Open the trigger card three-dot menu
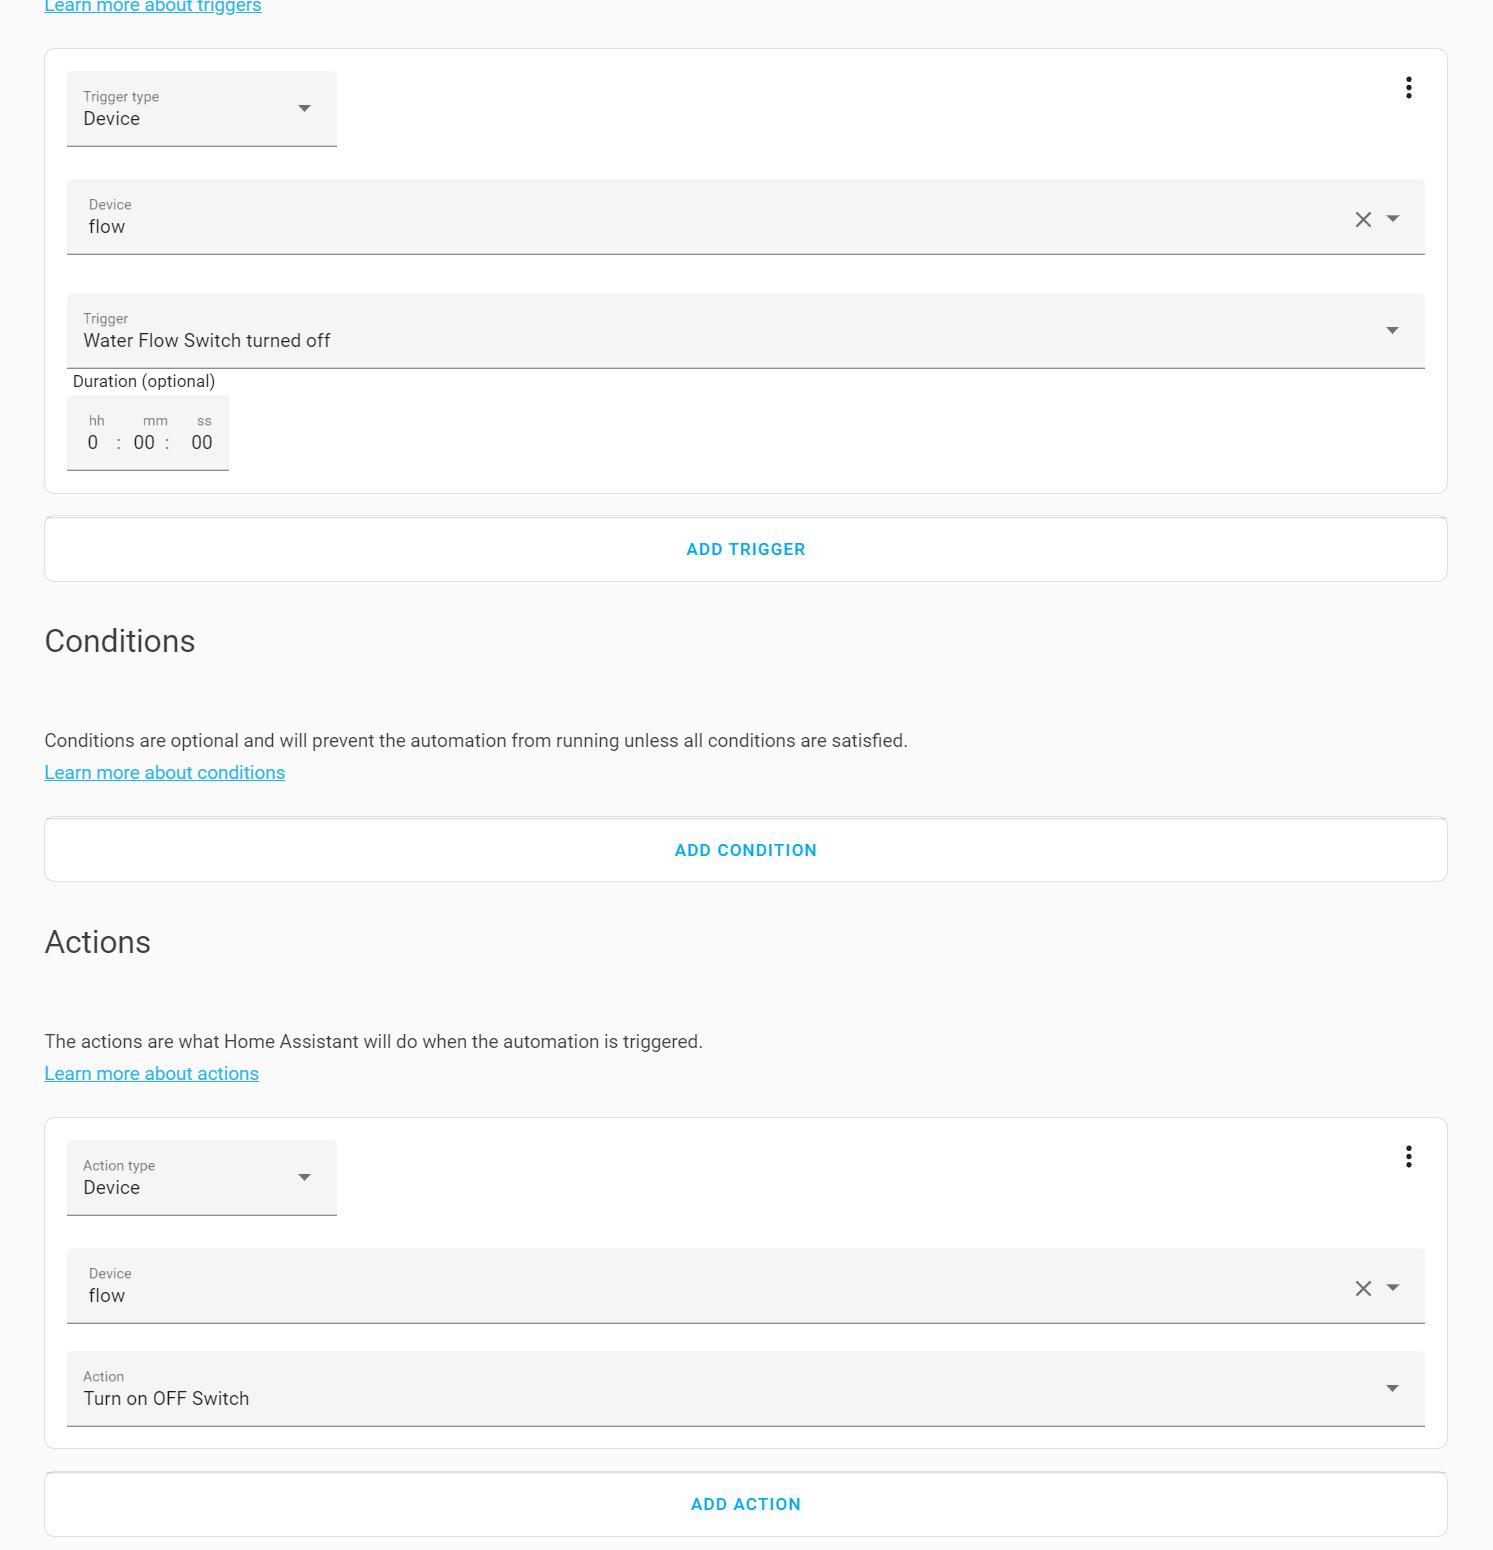 (x=1408, y=88)
